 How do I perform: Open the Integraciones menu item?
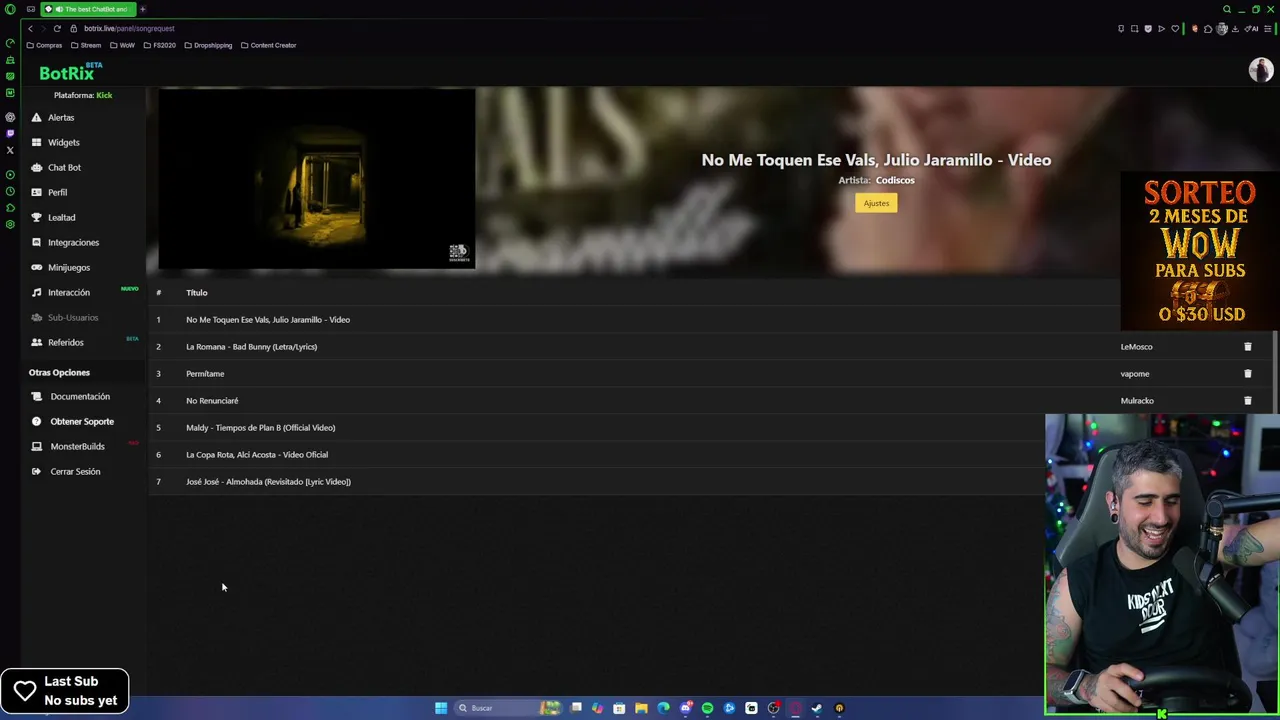pos(73,243)
